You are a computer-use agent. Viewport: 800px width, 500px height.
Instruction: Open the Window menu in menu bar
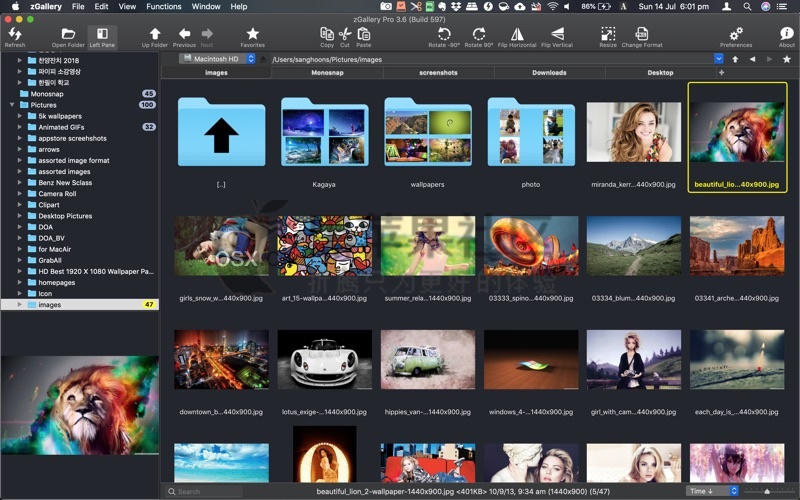point(208,7)
